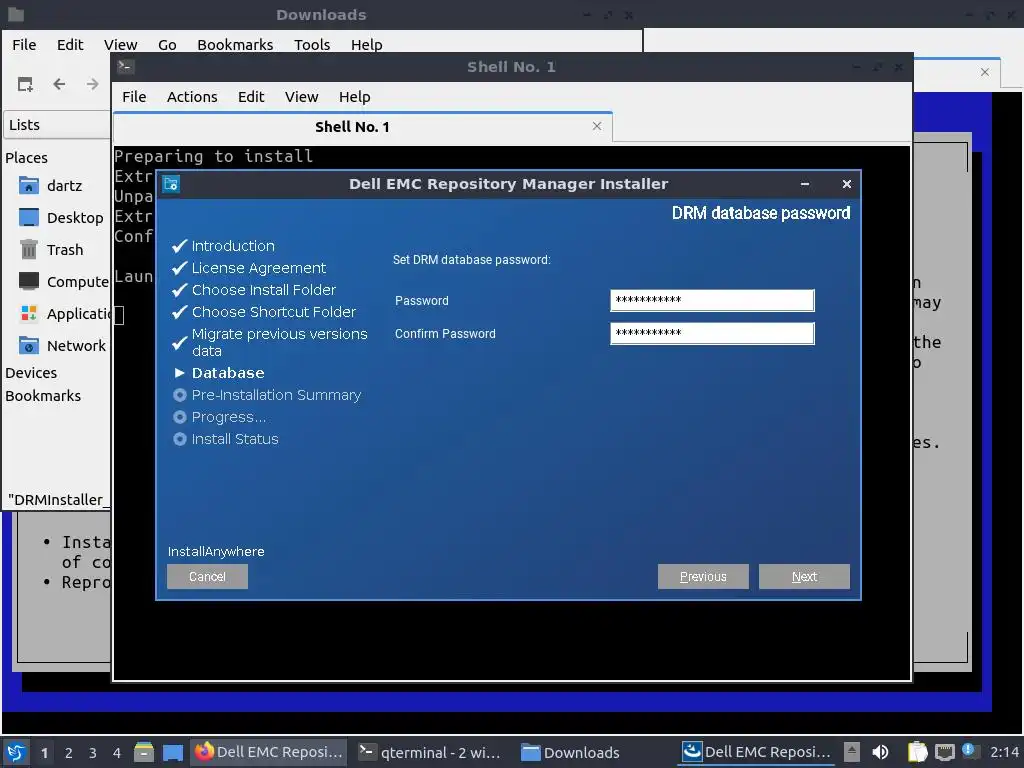This screenshot has height=768, width=1024.
Task: Open the terminal View menu
Action: click(x=301, y=97)
